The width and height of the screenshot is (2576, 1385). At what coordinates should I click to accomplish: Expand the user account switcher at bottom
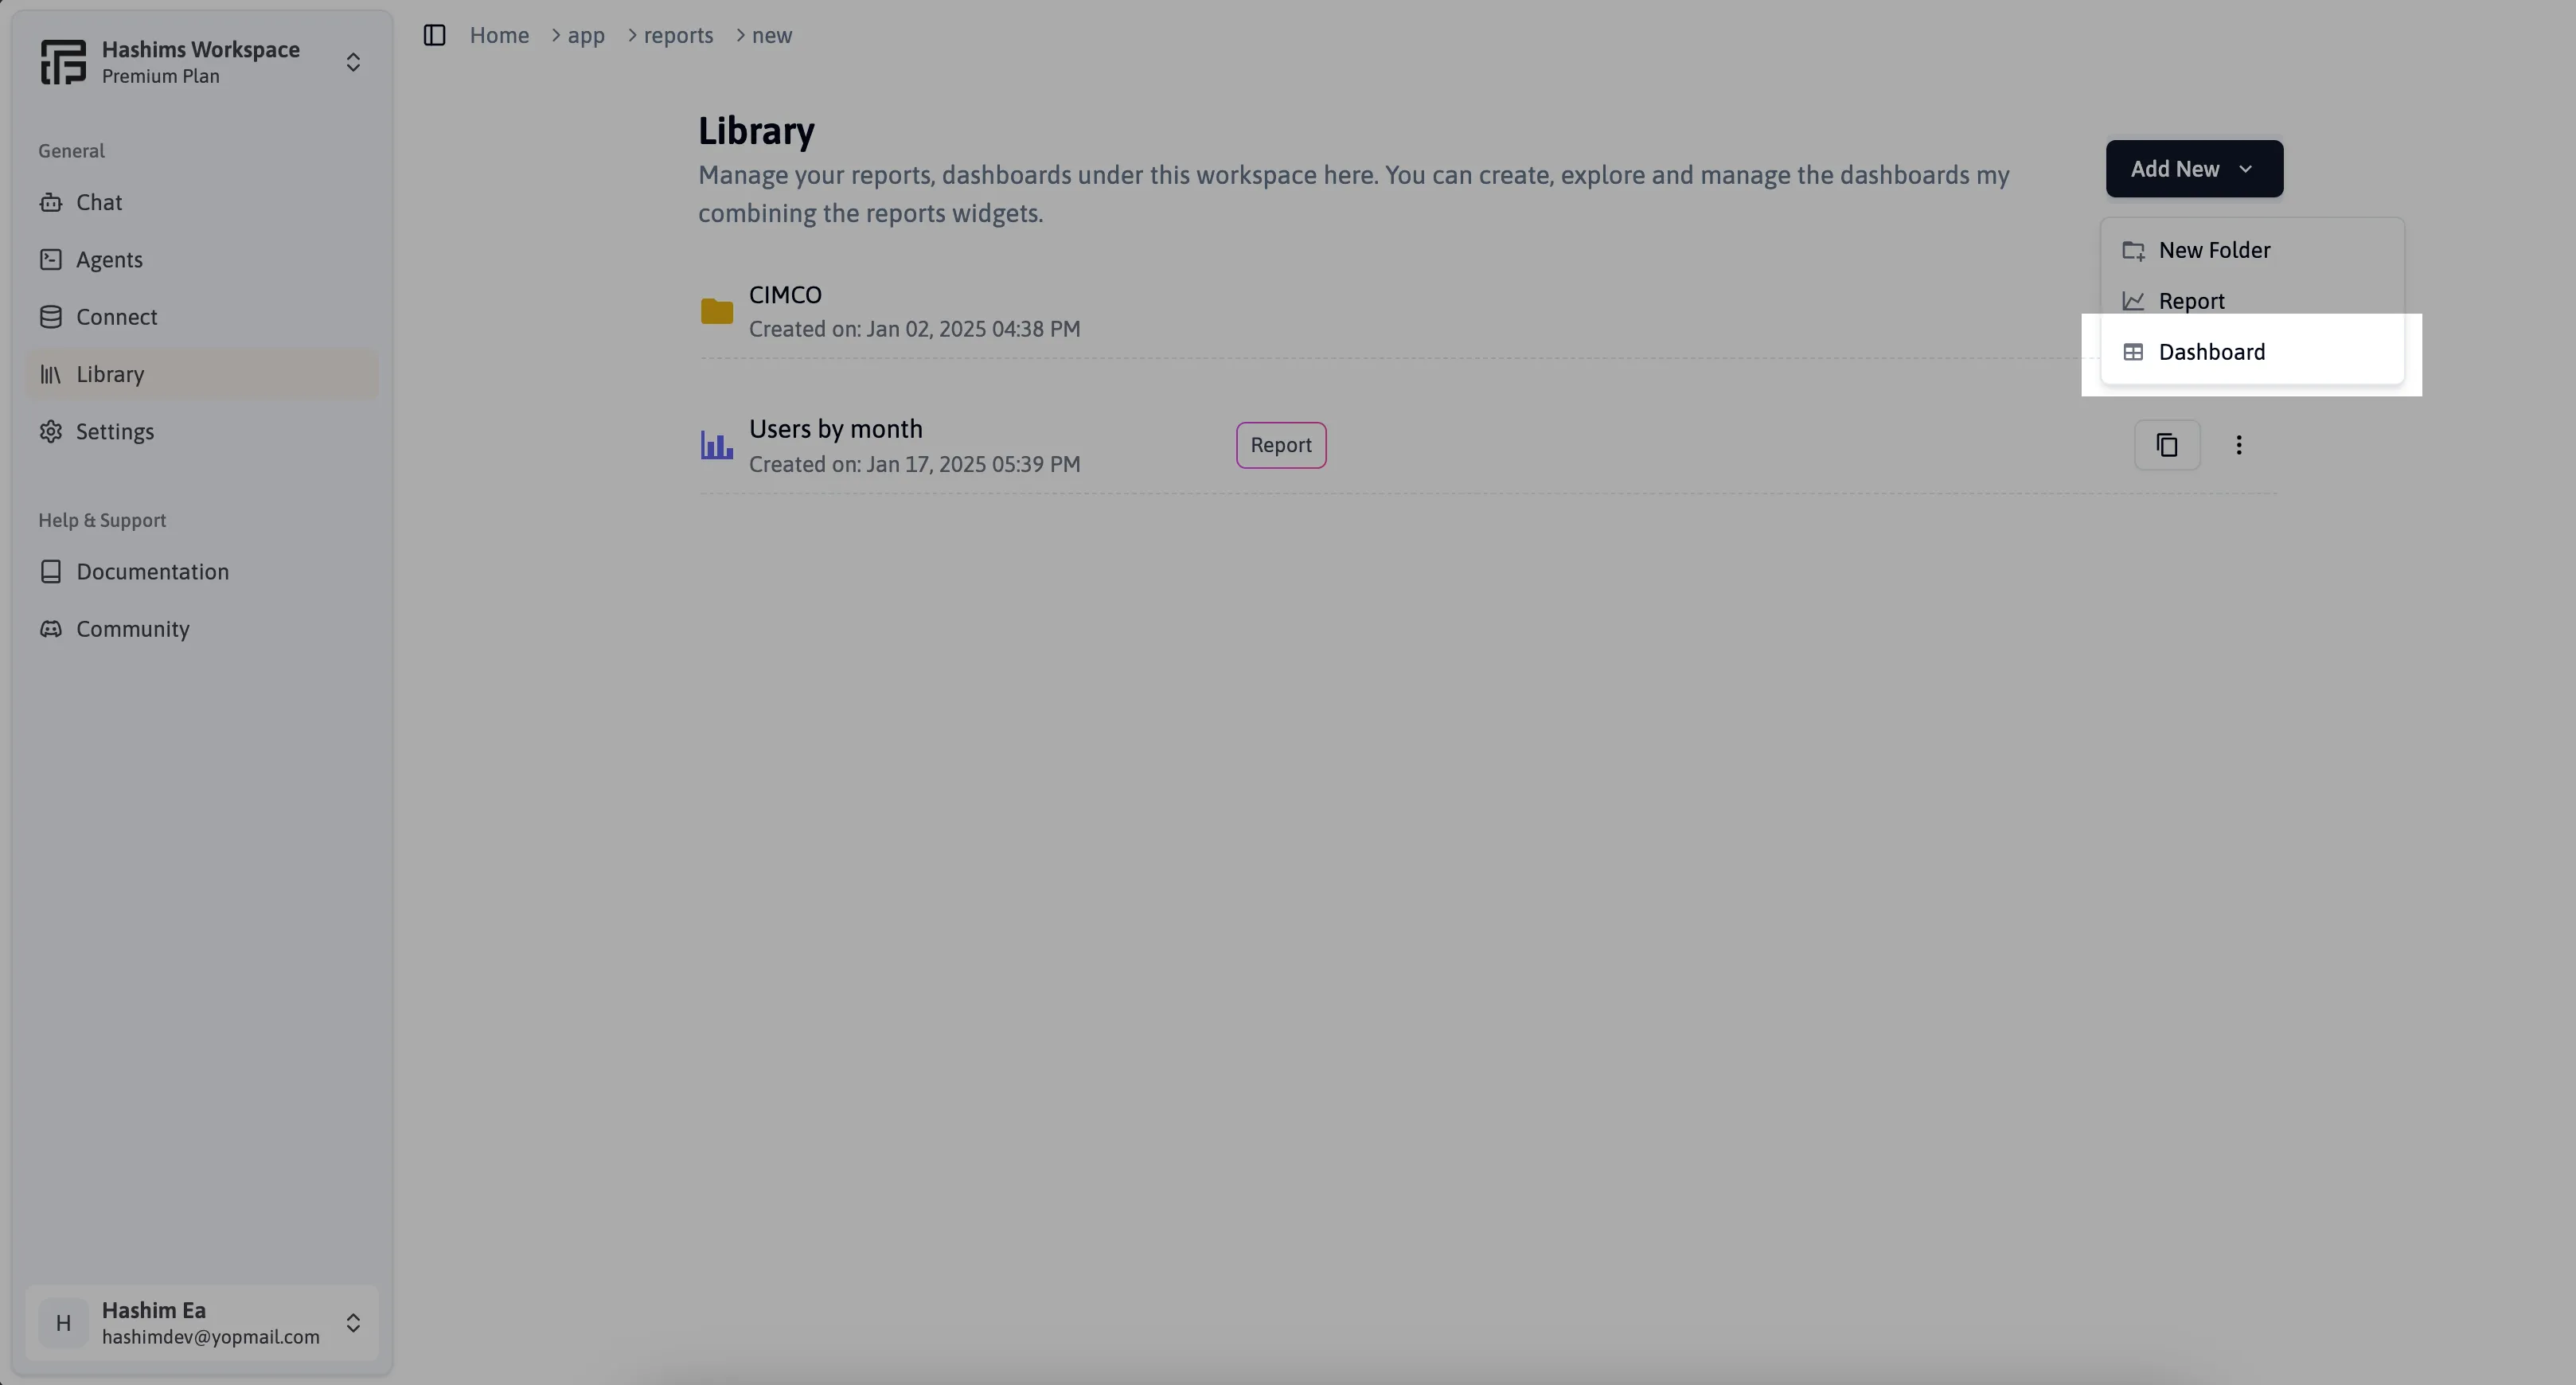(x=353, y=1322)
